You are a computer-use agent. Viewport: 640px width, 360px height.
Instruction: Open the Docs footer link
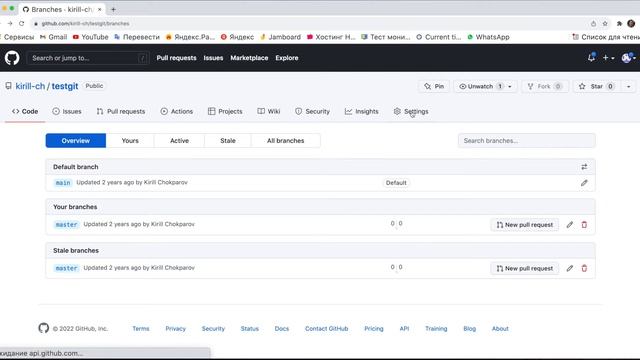point(282,329)
